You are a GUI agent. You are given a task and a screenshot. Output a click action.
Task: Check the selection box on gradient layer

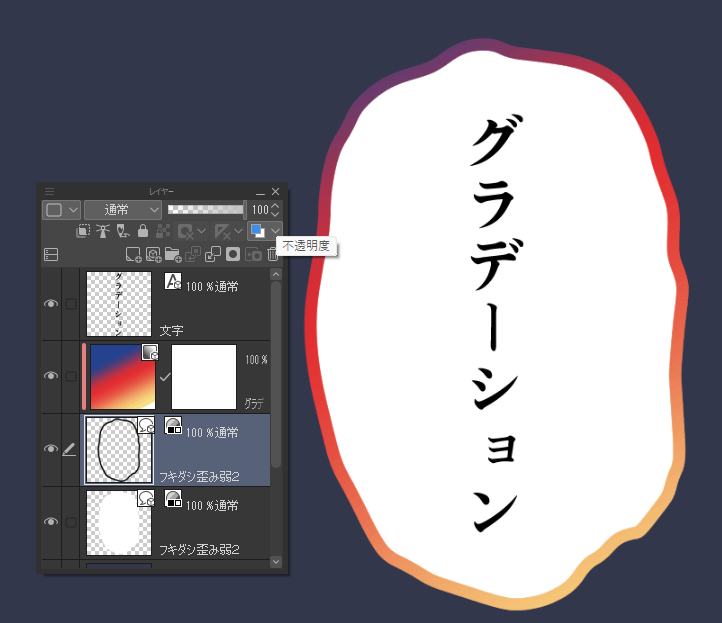(x=71, y=377)
